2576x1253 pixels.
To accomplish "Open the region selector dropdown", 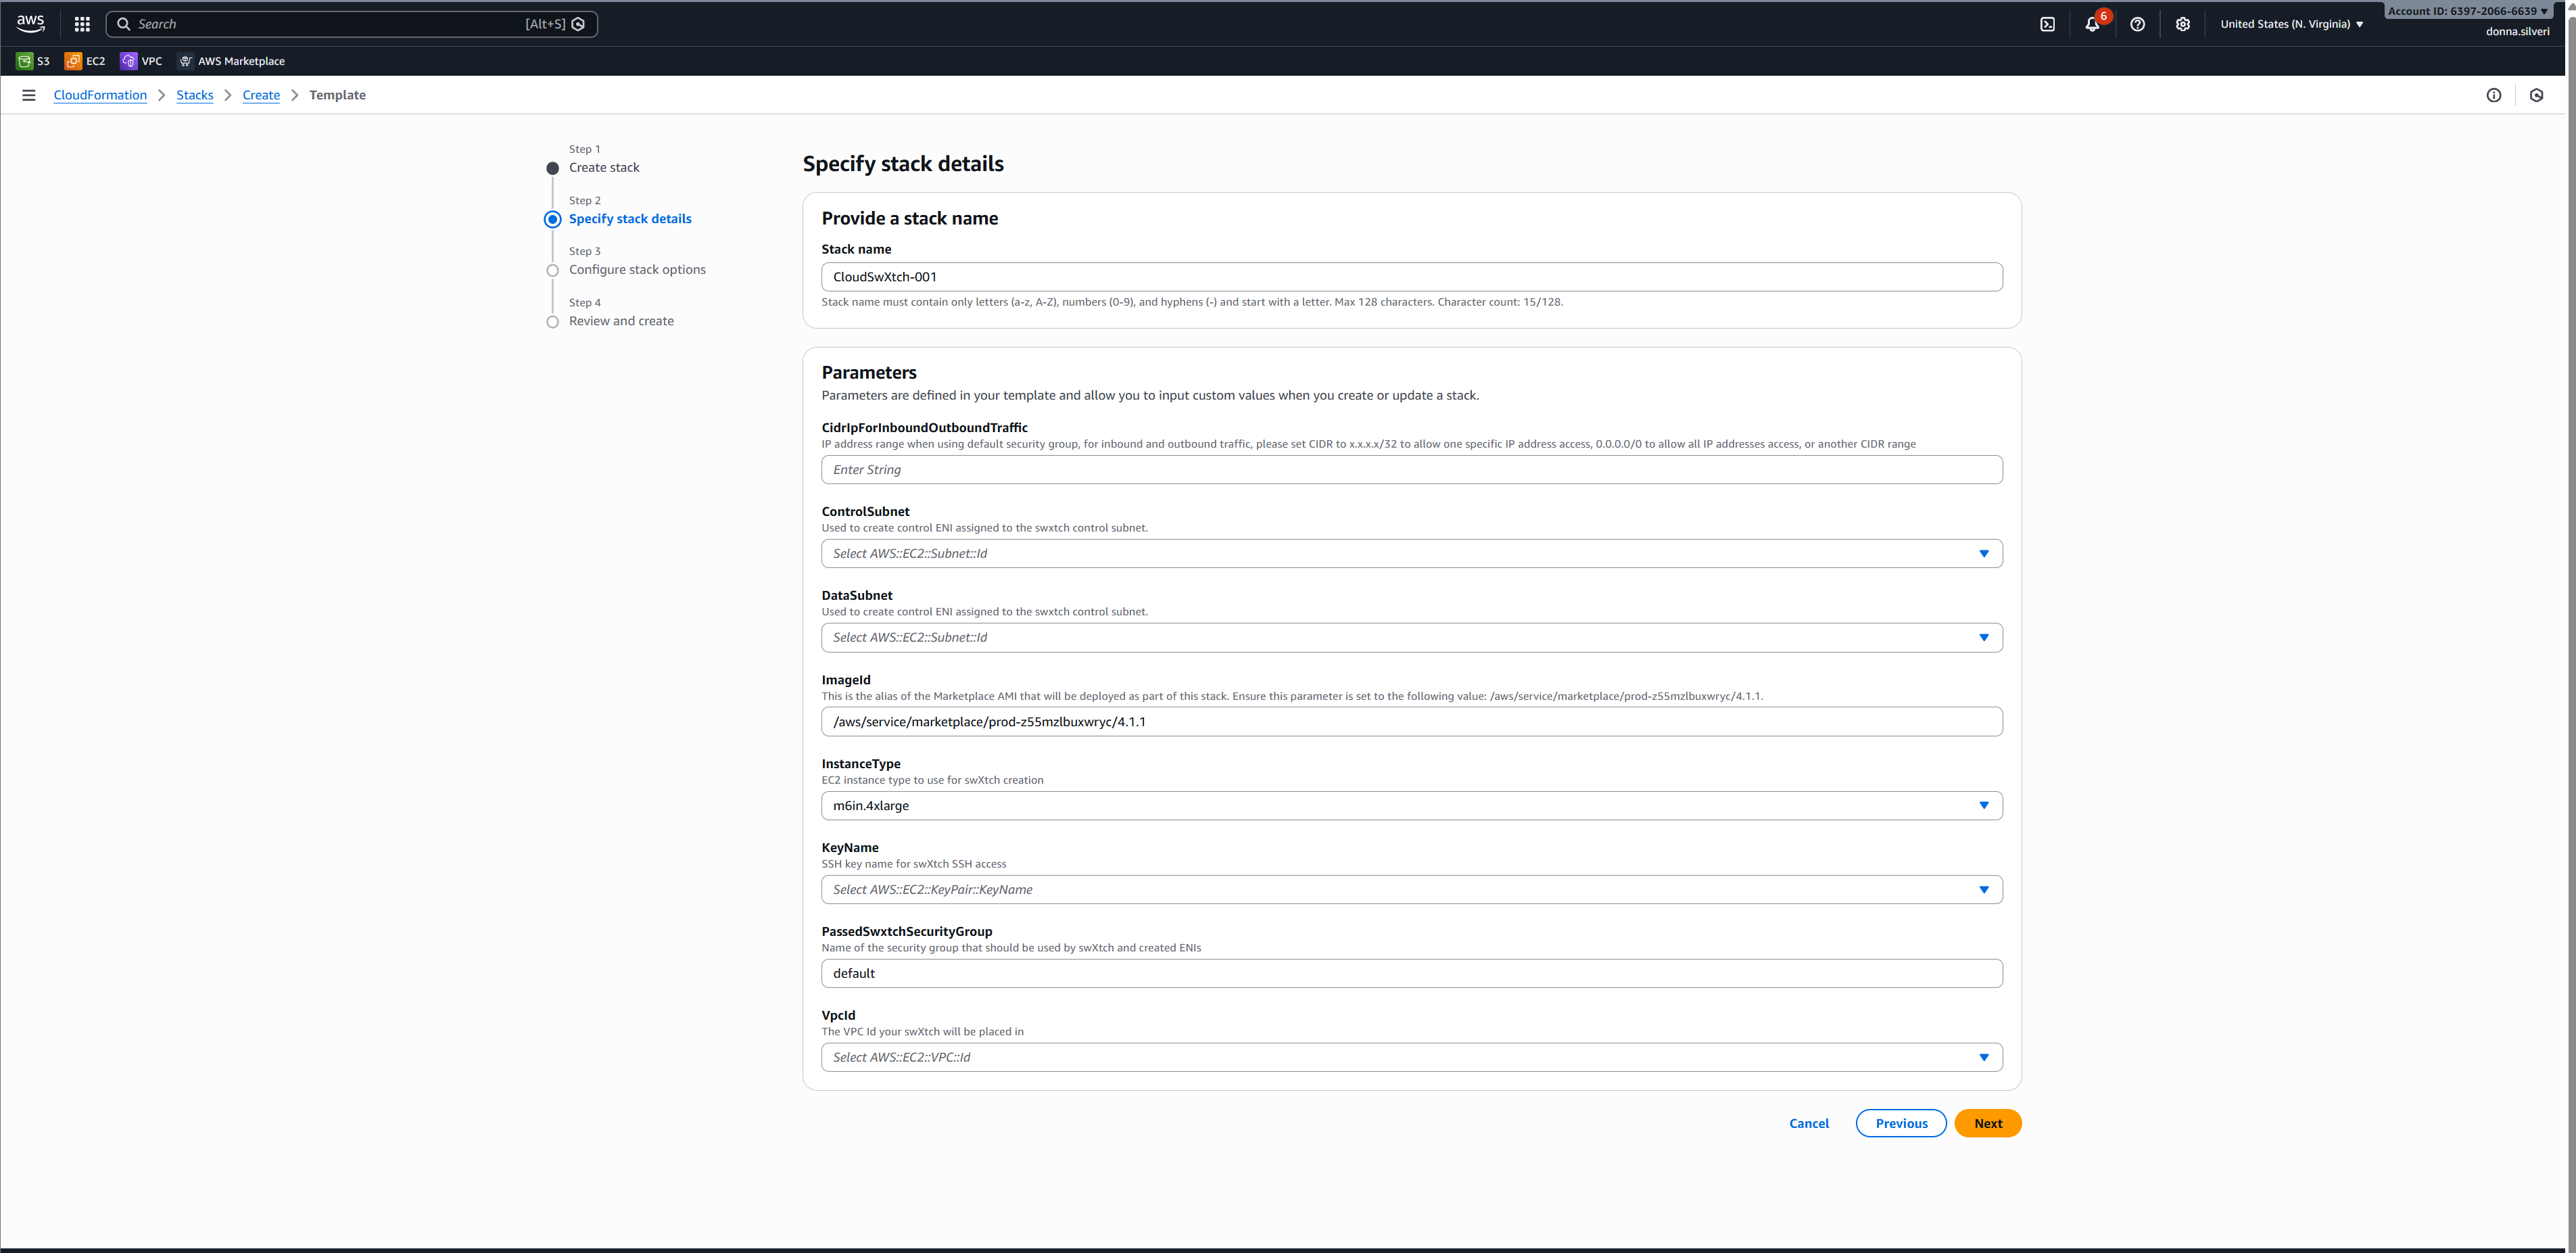I will (2291, 24).
